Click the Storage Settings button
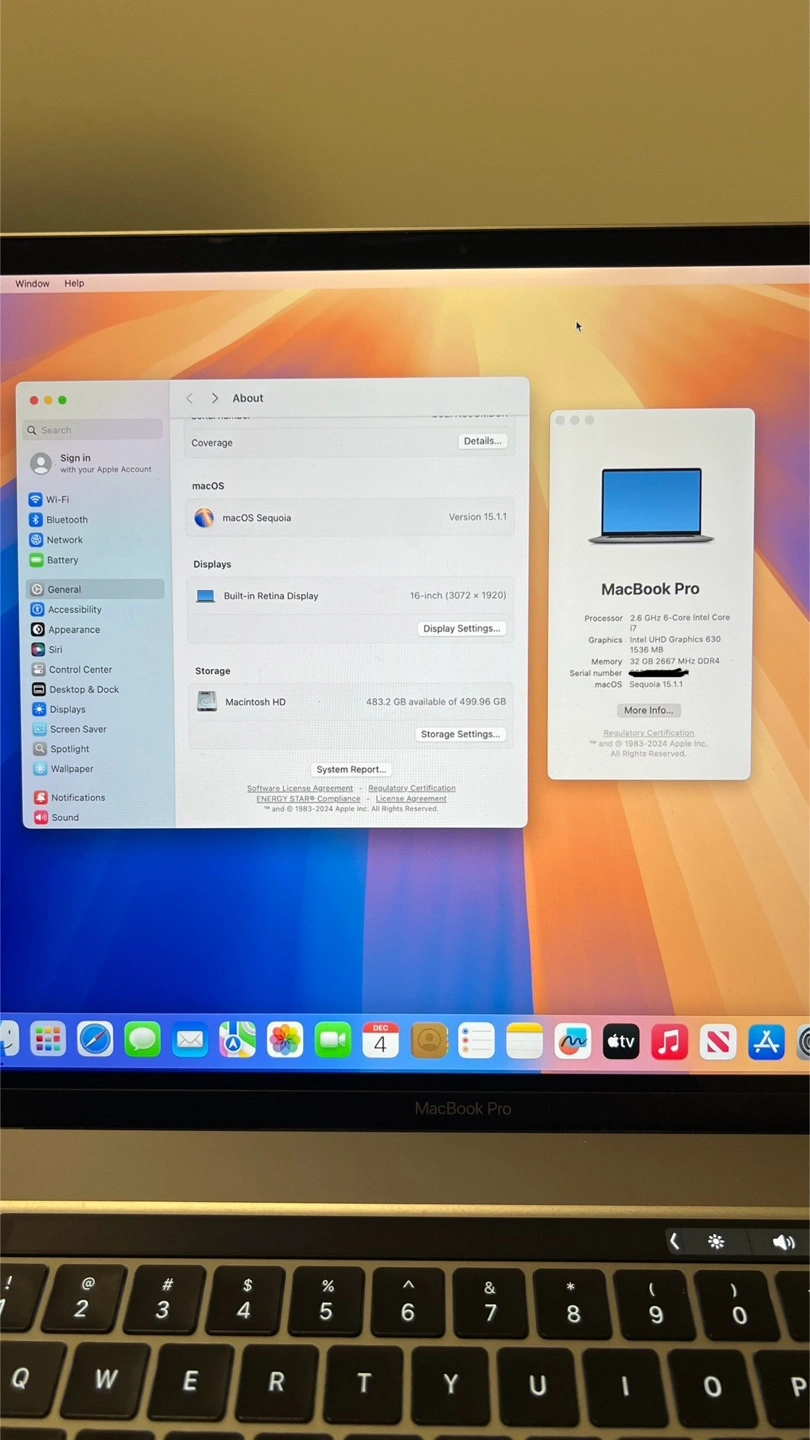810x1440 pixels. 460,734
